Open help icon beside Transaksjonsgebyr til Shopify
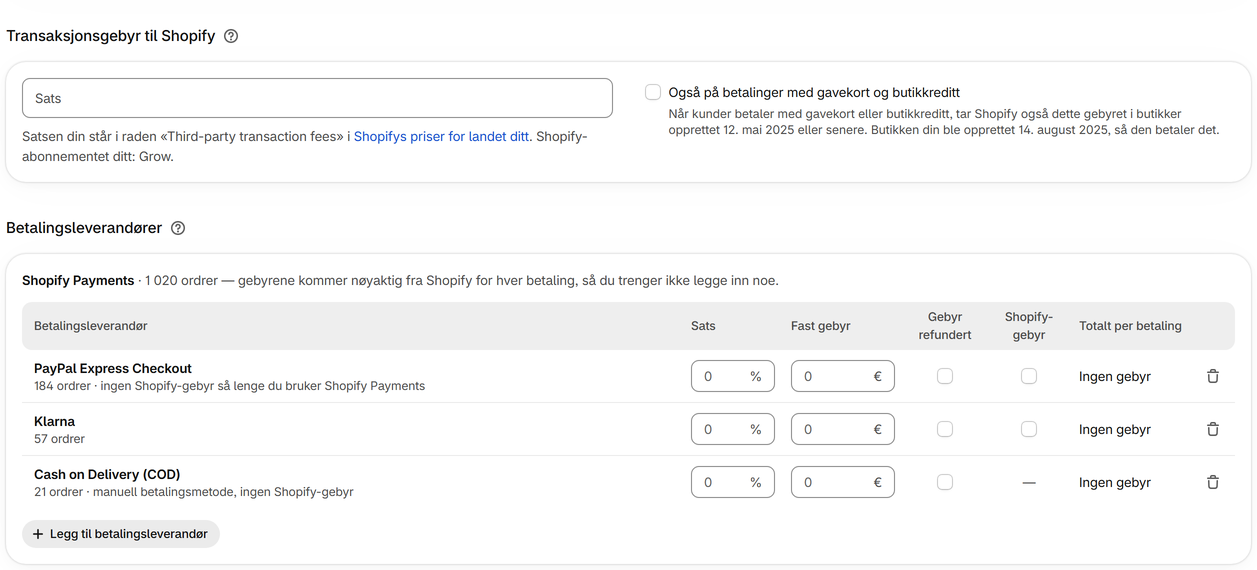 click(x=231, y=36)
